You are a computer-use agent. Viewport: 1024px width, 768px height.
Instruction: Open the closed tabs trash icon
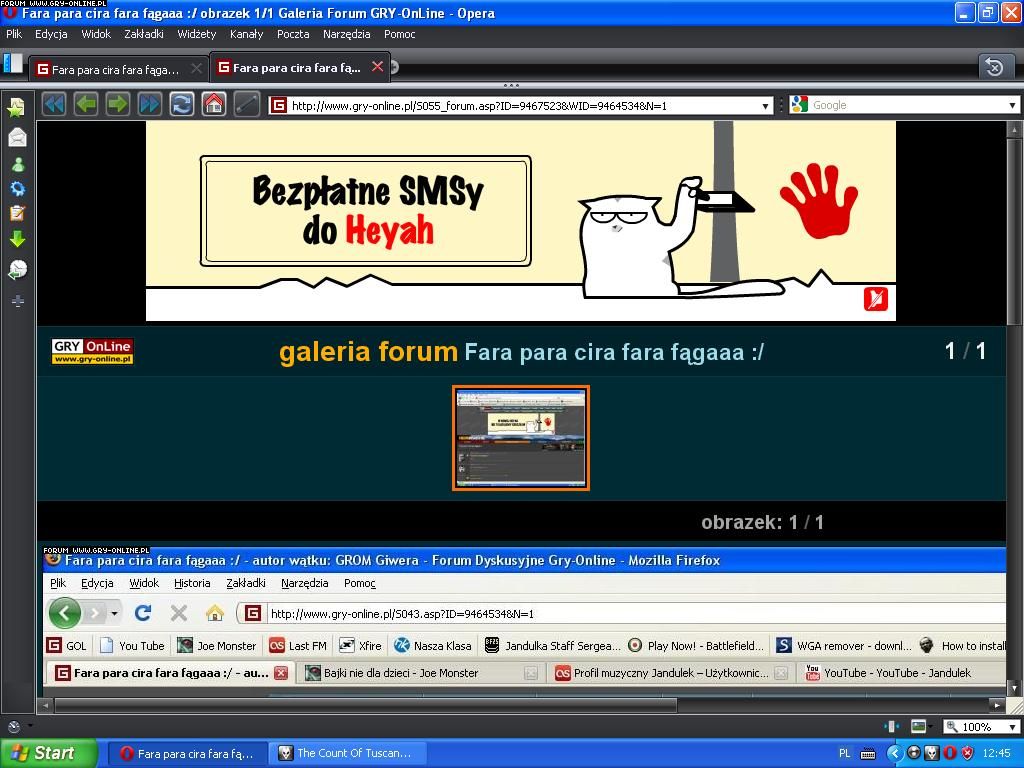click(993, 67)
